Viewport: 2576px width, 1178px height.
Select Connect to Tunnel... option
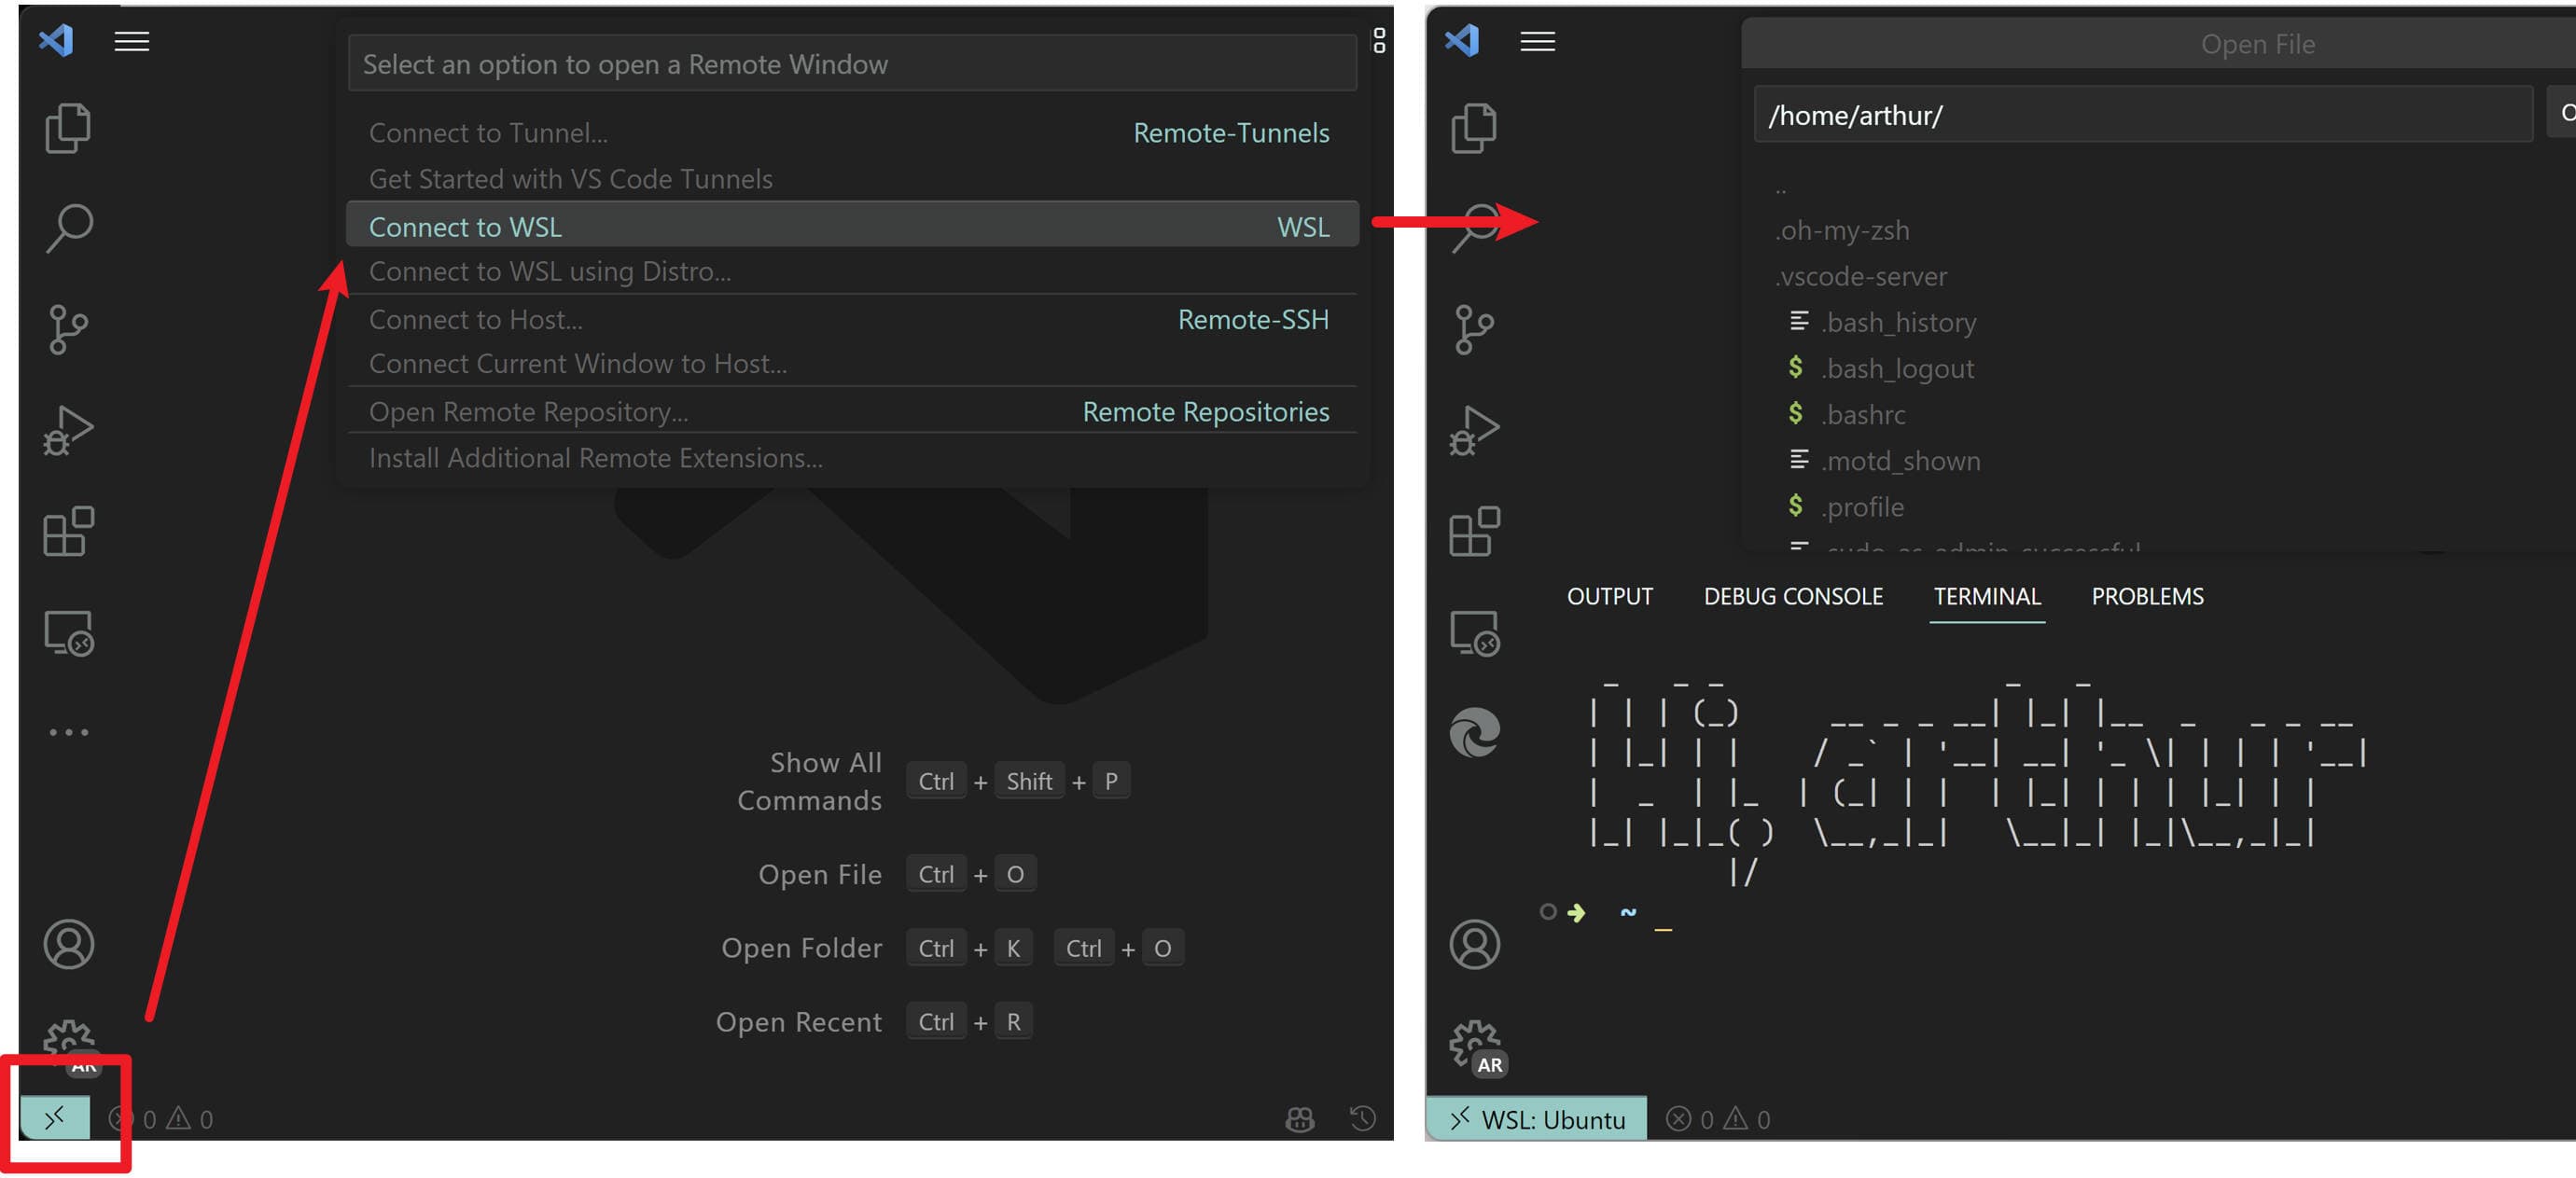click(852, 133)
